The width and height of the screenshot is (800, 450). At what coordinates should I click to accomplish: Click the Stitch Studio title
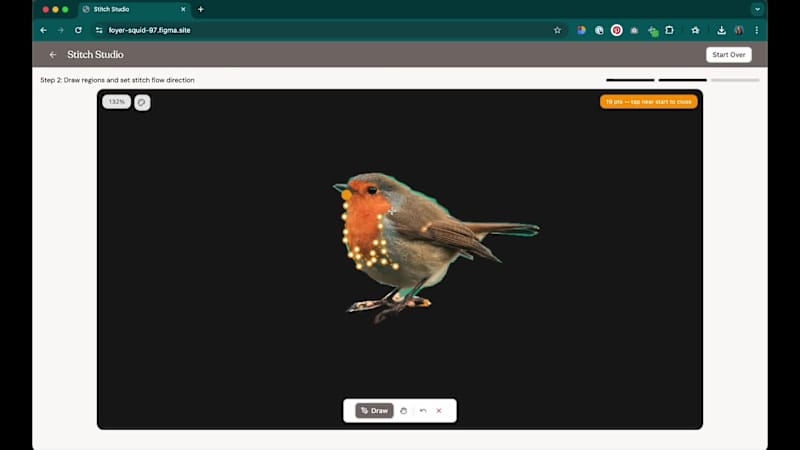(x=95, y=55)
